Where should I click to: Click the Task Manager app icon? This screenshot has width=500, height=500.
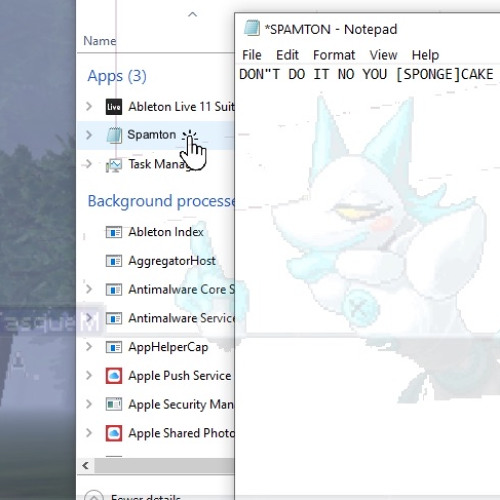pyautogui.click(x=114, y=165)
